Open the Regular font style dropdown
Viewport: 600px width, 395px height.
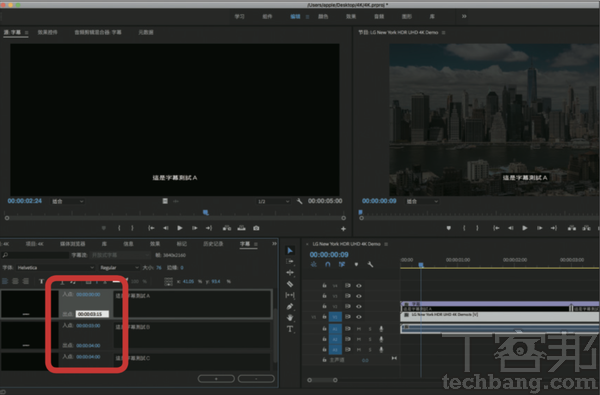pos(119,268)
